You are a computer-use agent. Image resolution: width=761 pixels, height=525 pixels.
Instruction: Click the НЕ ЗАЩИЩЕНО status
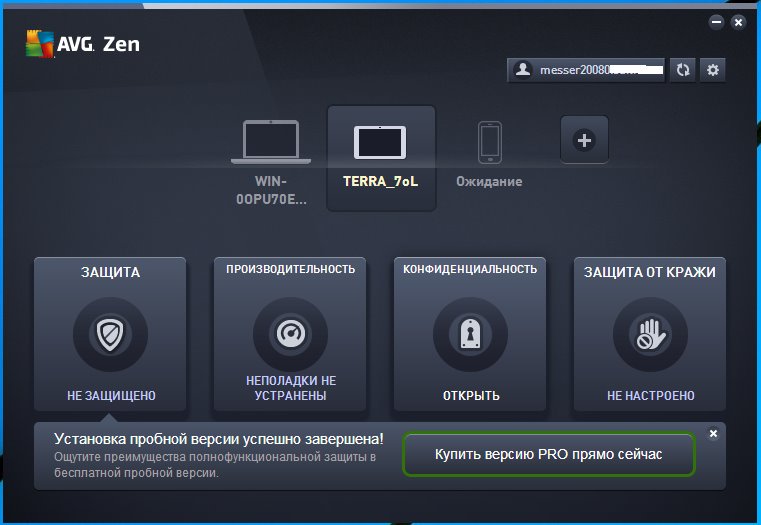pos(111,396)
